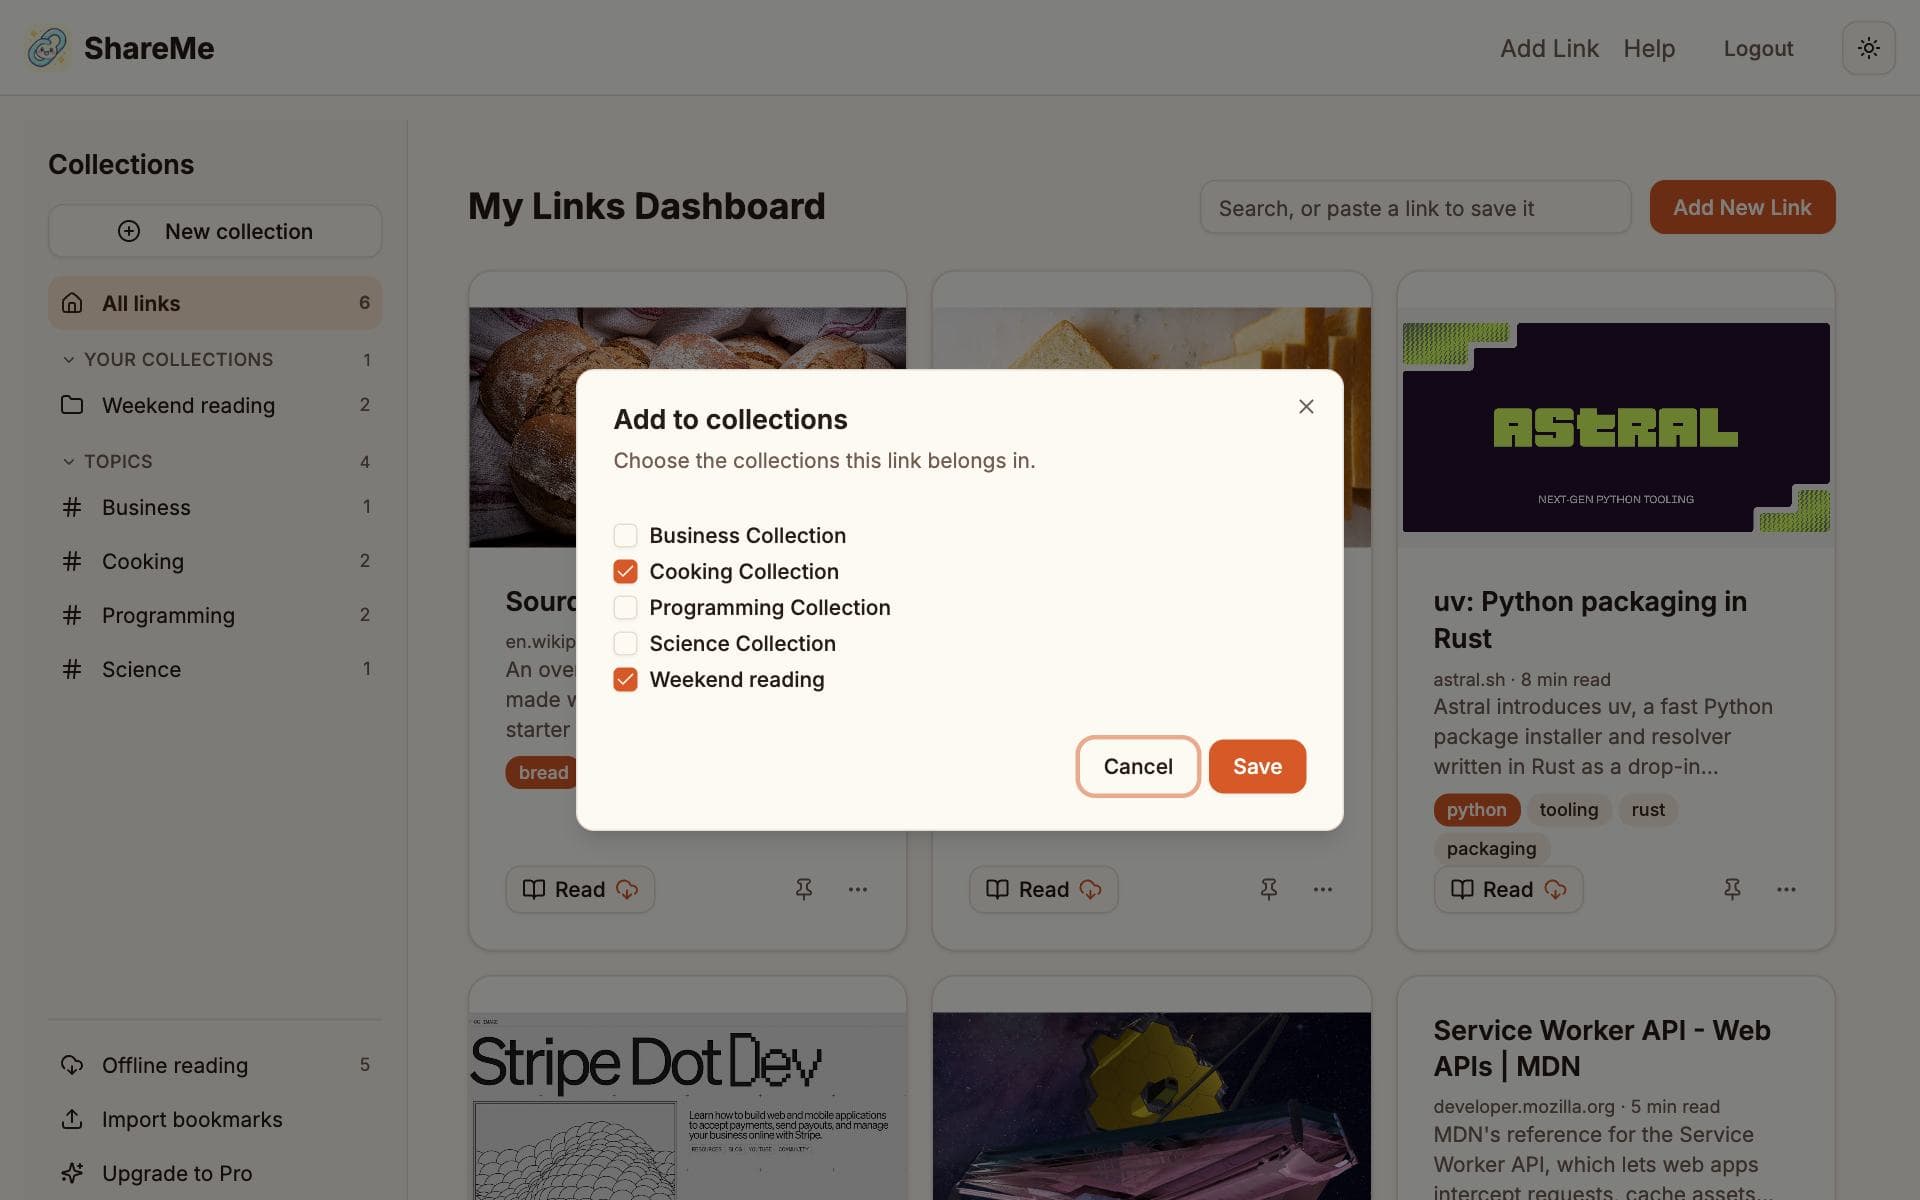1920x1200 pixels.
Task: Collapse the TOPICS section chevron
Action: pos(69,461)
